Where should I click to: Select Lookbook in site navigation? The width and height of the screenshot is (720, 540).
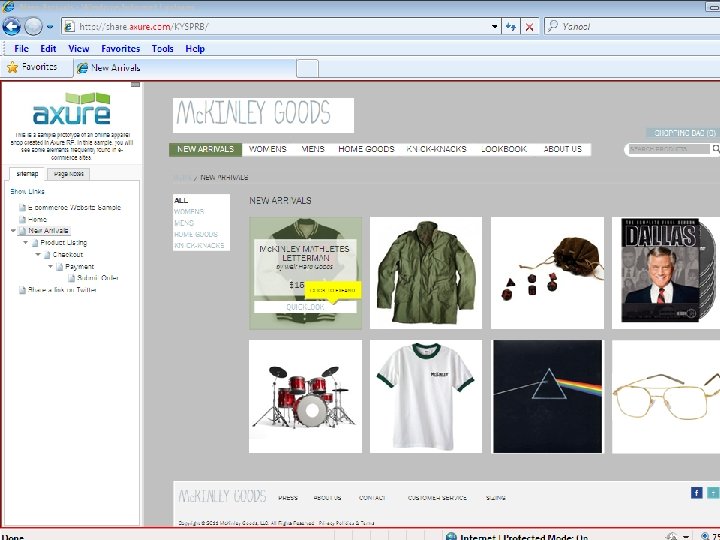(x=504, y=149)
